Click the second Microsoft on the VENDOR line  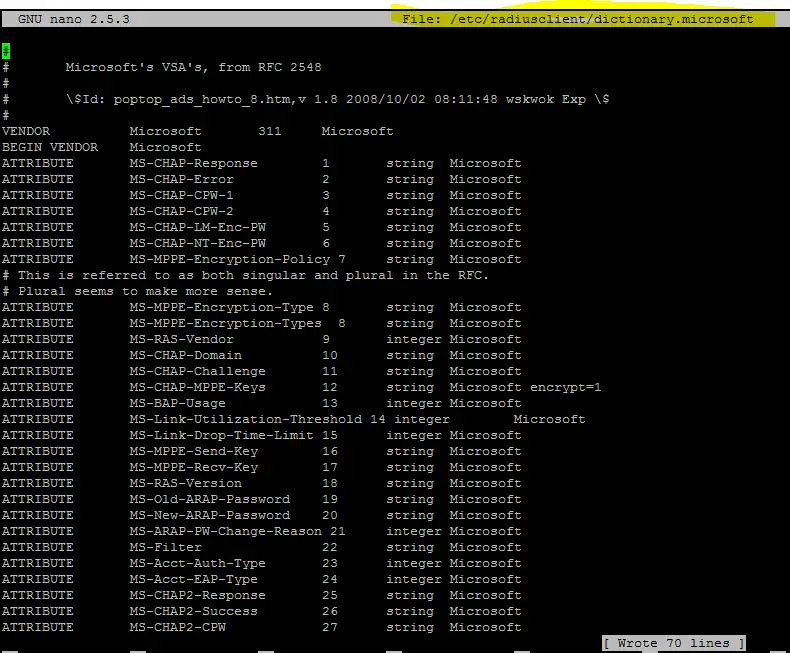point(358,131)
